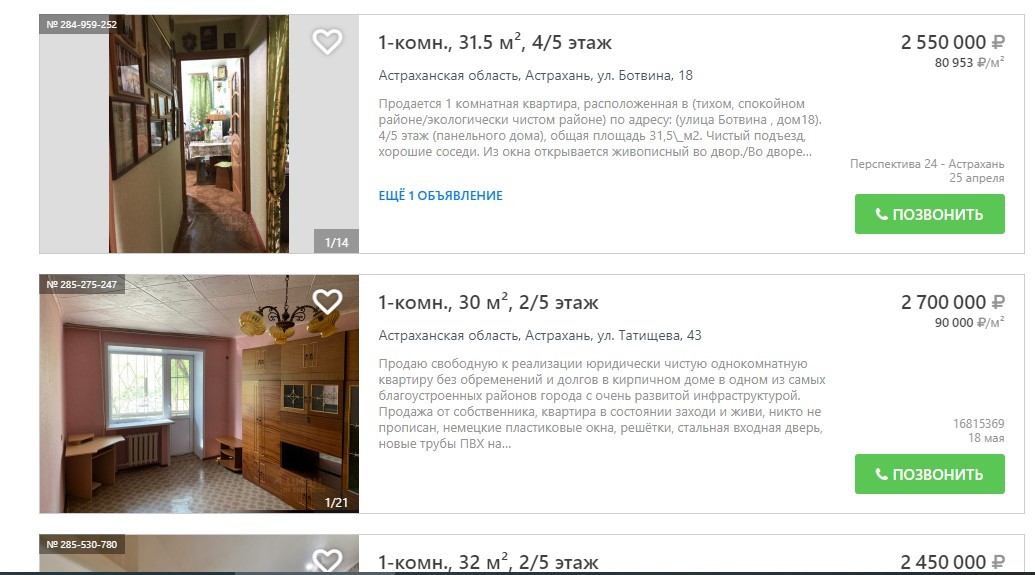Click the description text of the Tatishcheva listing
The width and height of the screenshot is (1035, 575).
point(601,403)
